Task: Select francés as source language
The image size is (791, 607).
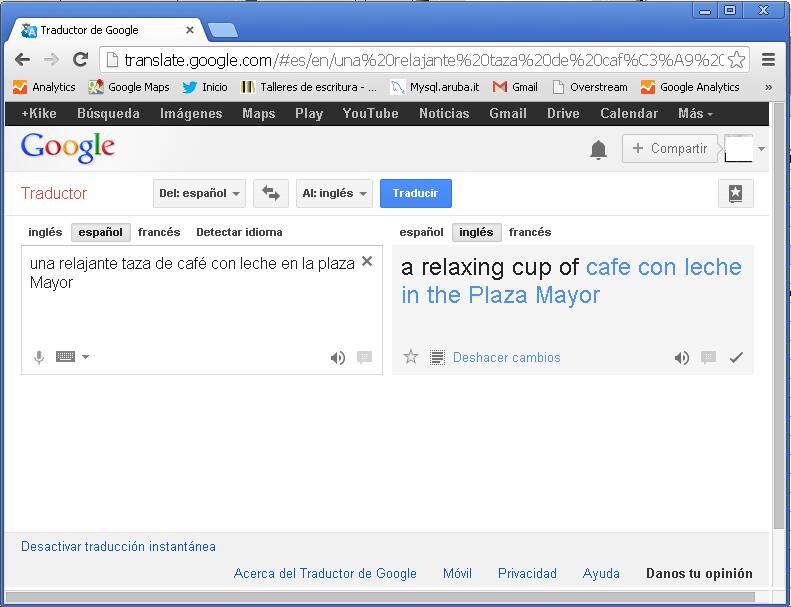Action: click(159, 232)
